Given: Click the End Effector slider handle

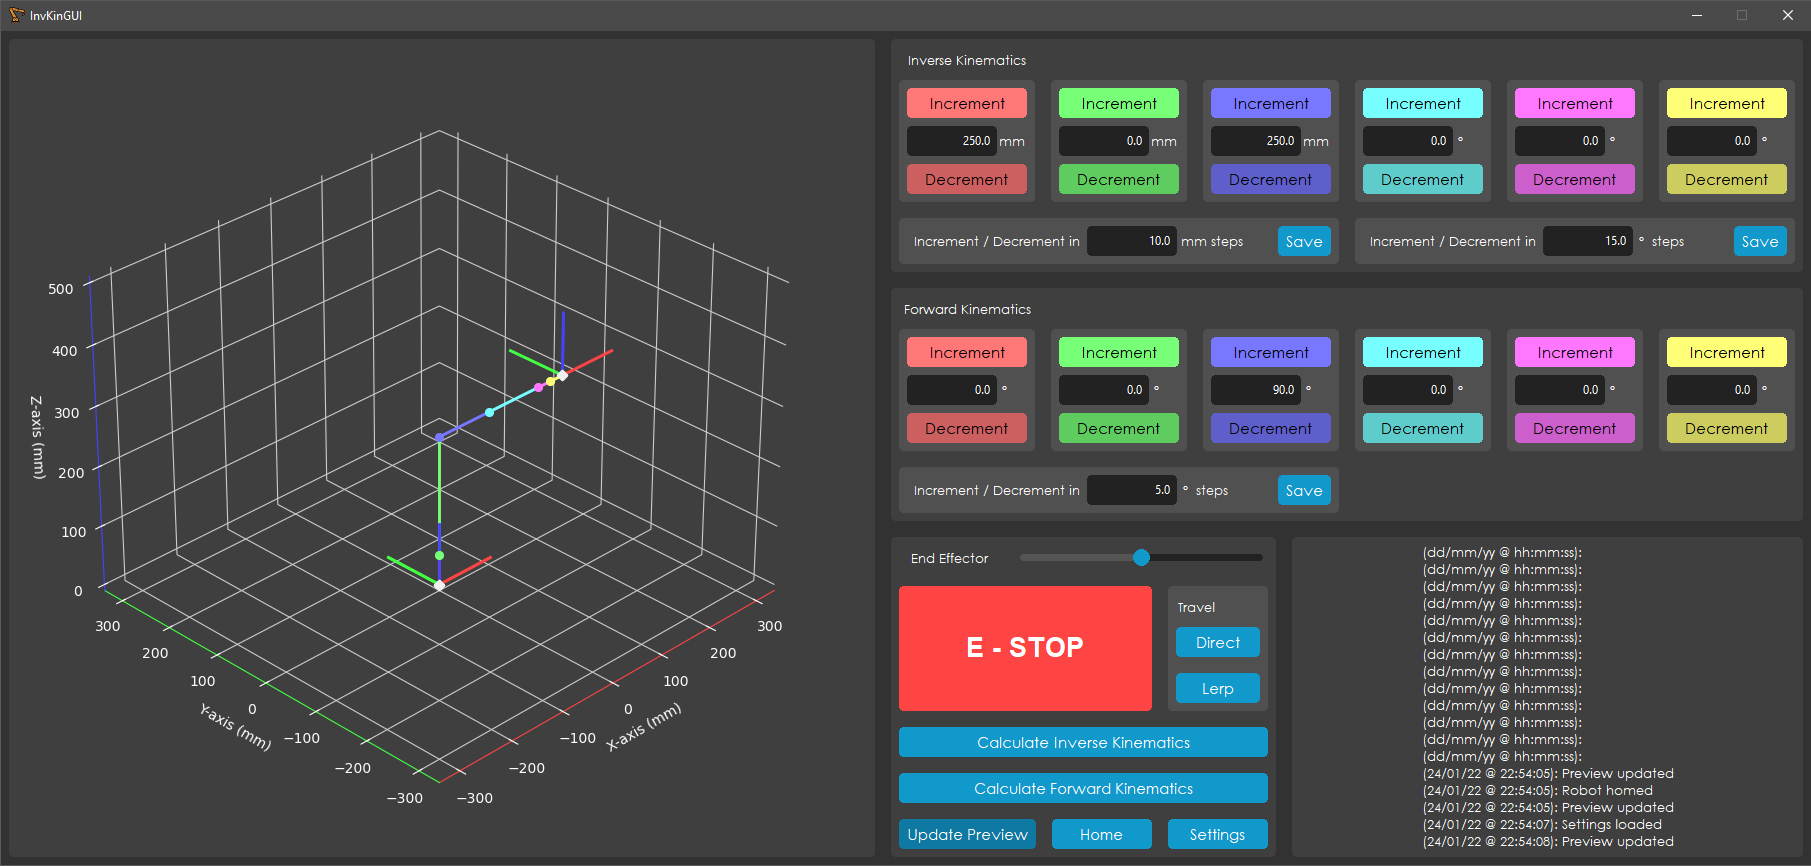Looking at the screenshot, I should 1141,557.
